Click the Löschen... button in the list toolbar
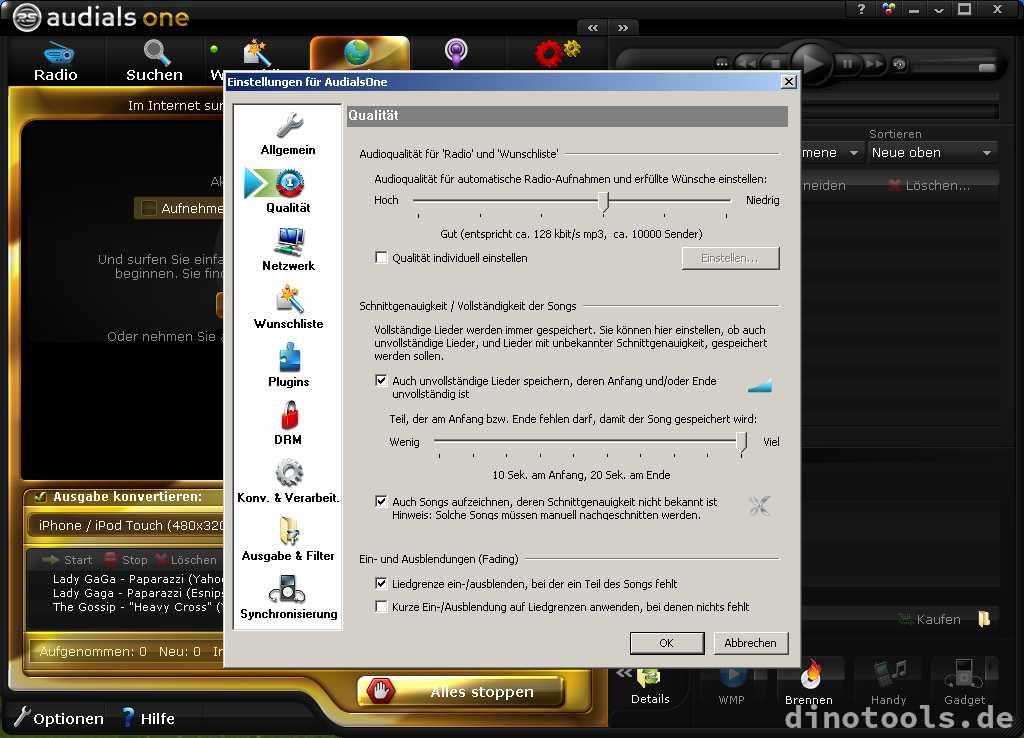The height and width of the screenshot is (738, 1024). click(x=929, y=185)
